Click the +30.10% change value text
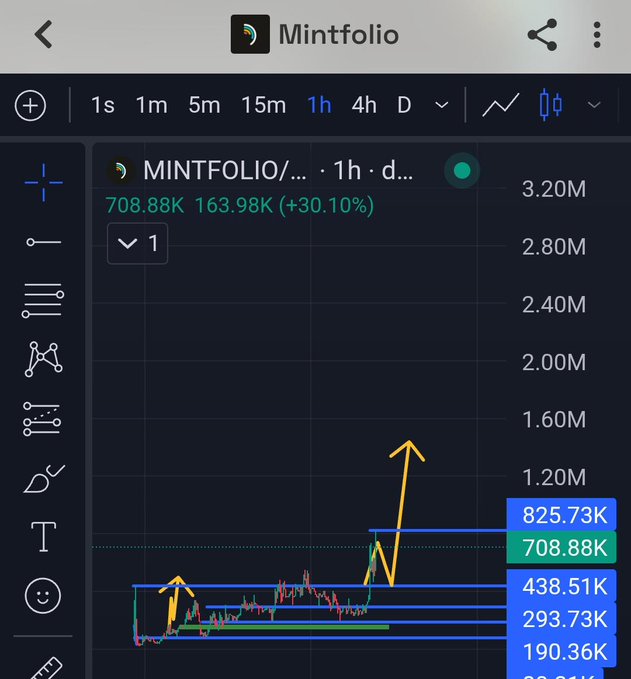The height and width of the screenshot is (679, 631). point(327,205)
